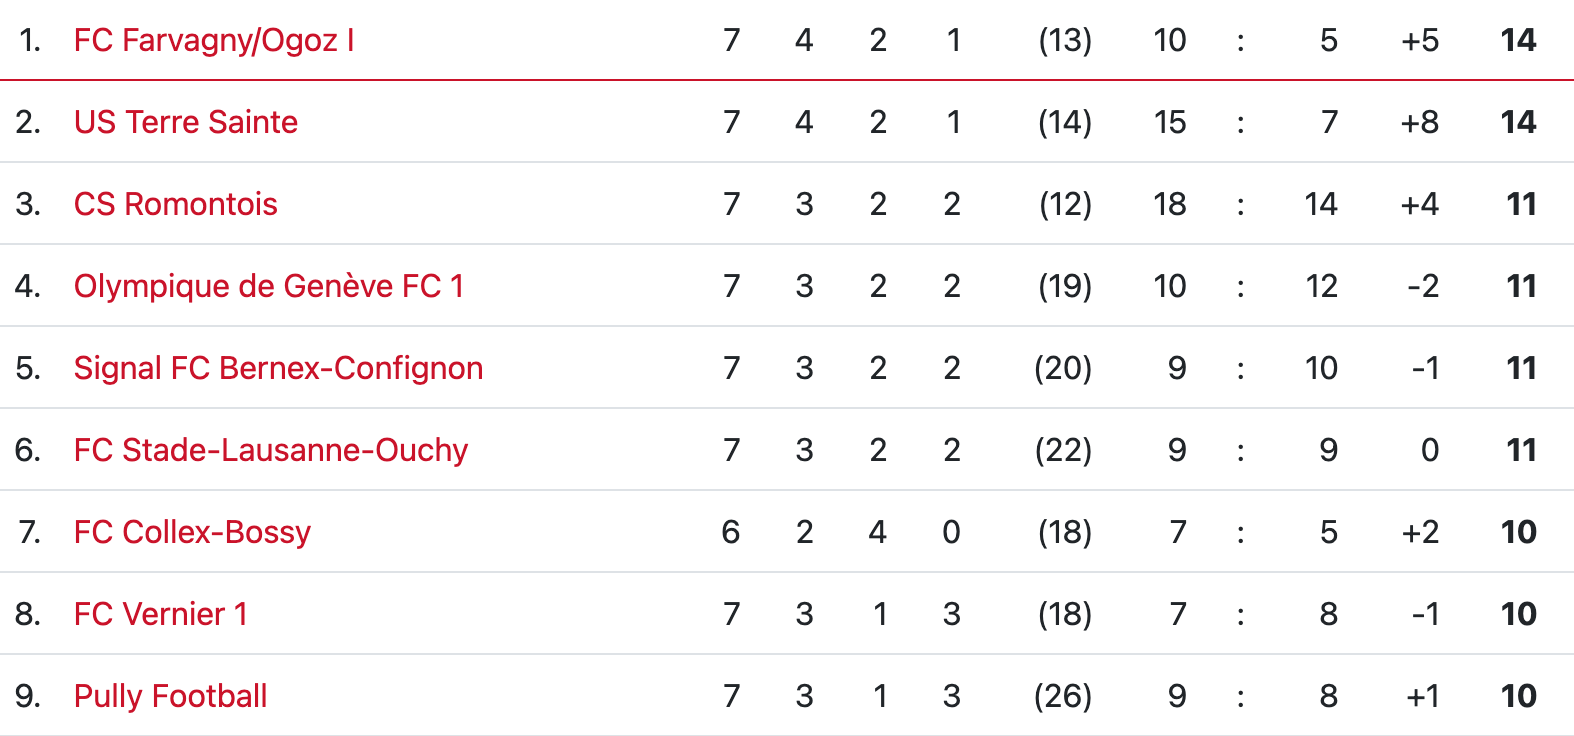Viewport: 1574px width, 736px height.
Task: Click the -2 goal difference of Olympique de Genève
Action: click(x=1423, y=286)
